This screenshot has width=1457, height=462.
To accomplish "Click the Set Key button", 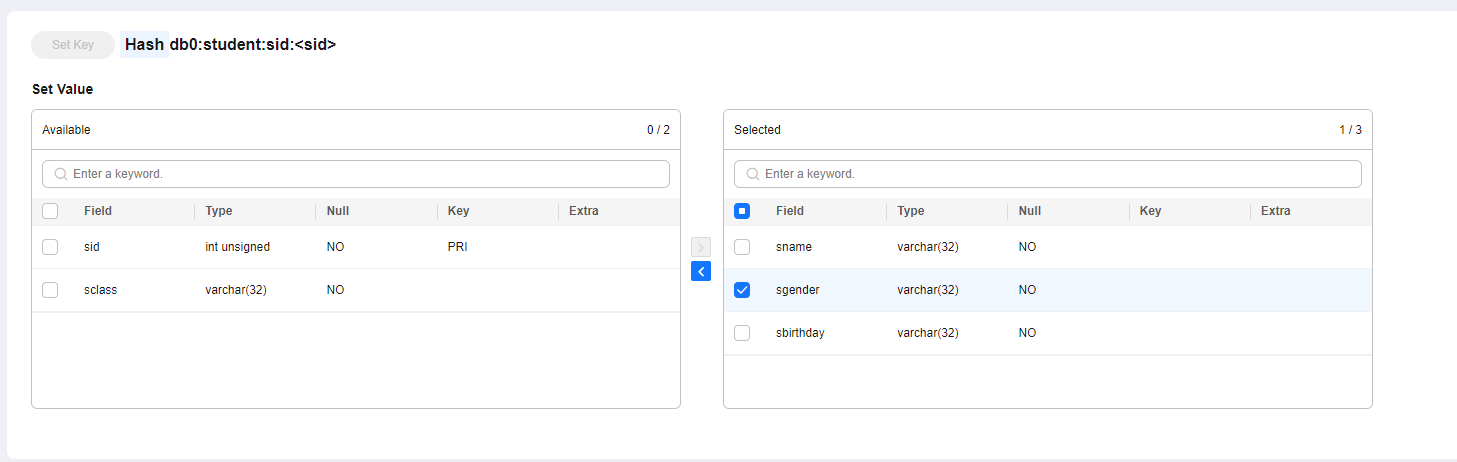I will coord(73,45).
